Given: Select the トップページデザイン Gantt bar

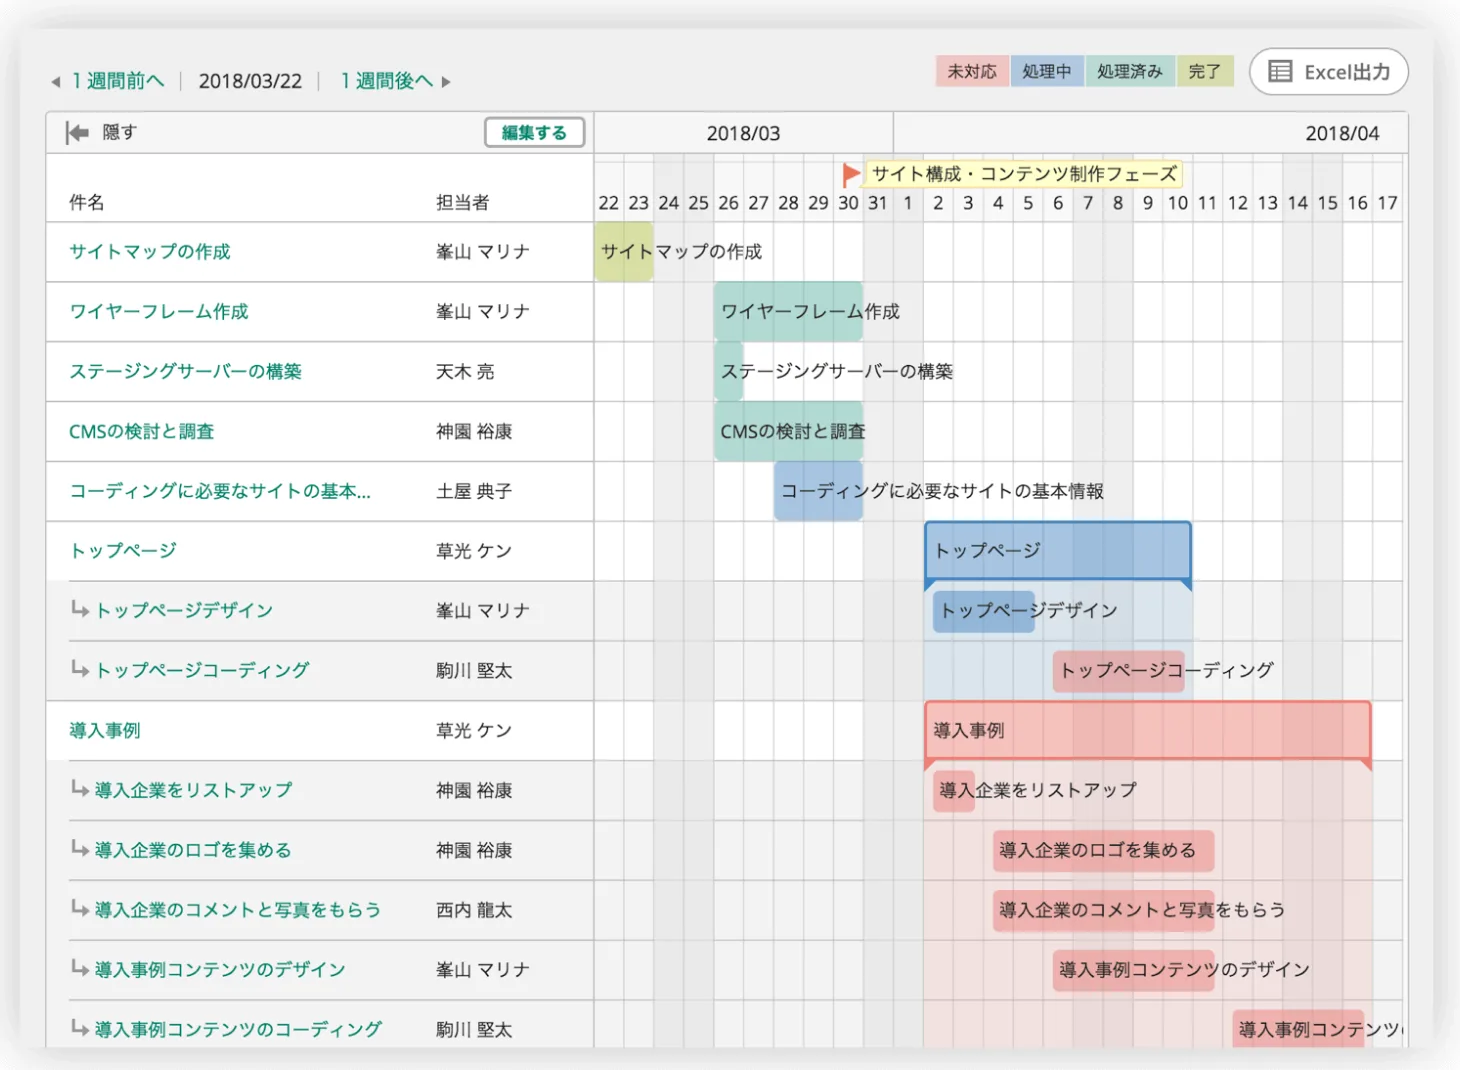Looking at the screenshot, I should pyautogui.click(x=984, y=611).
